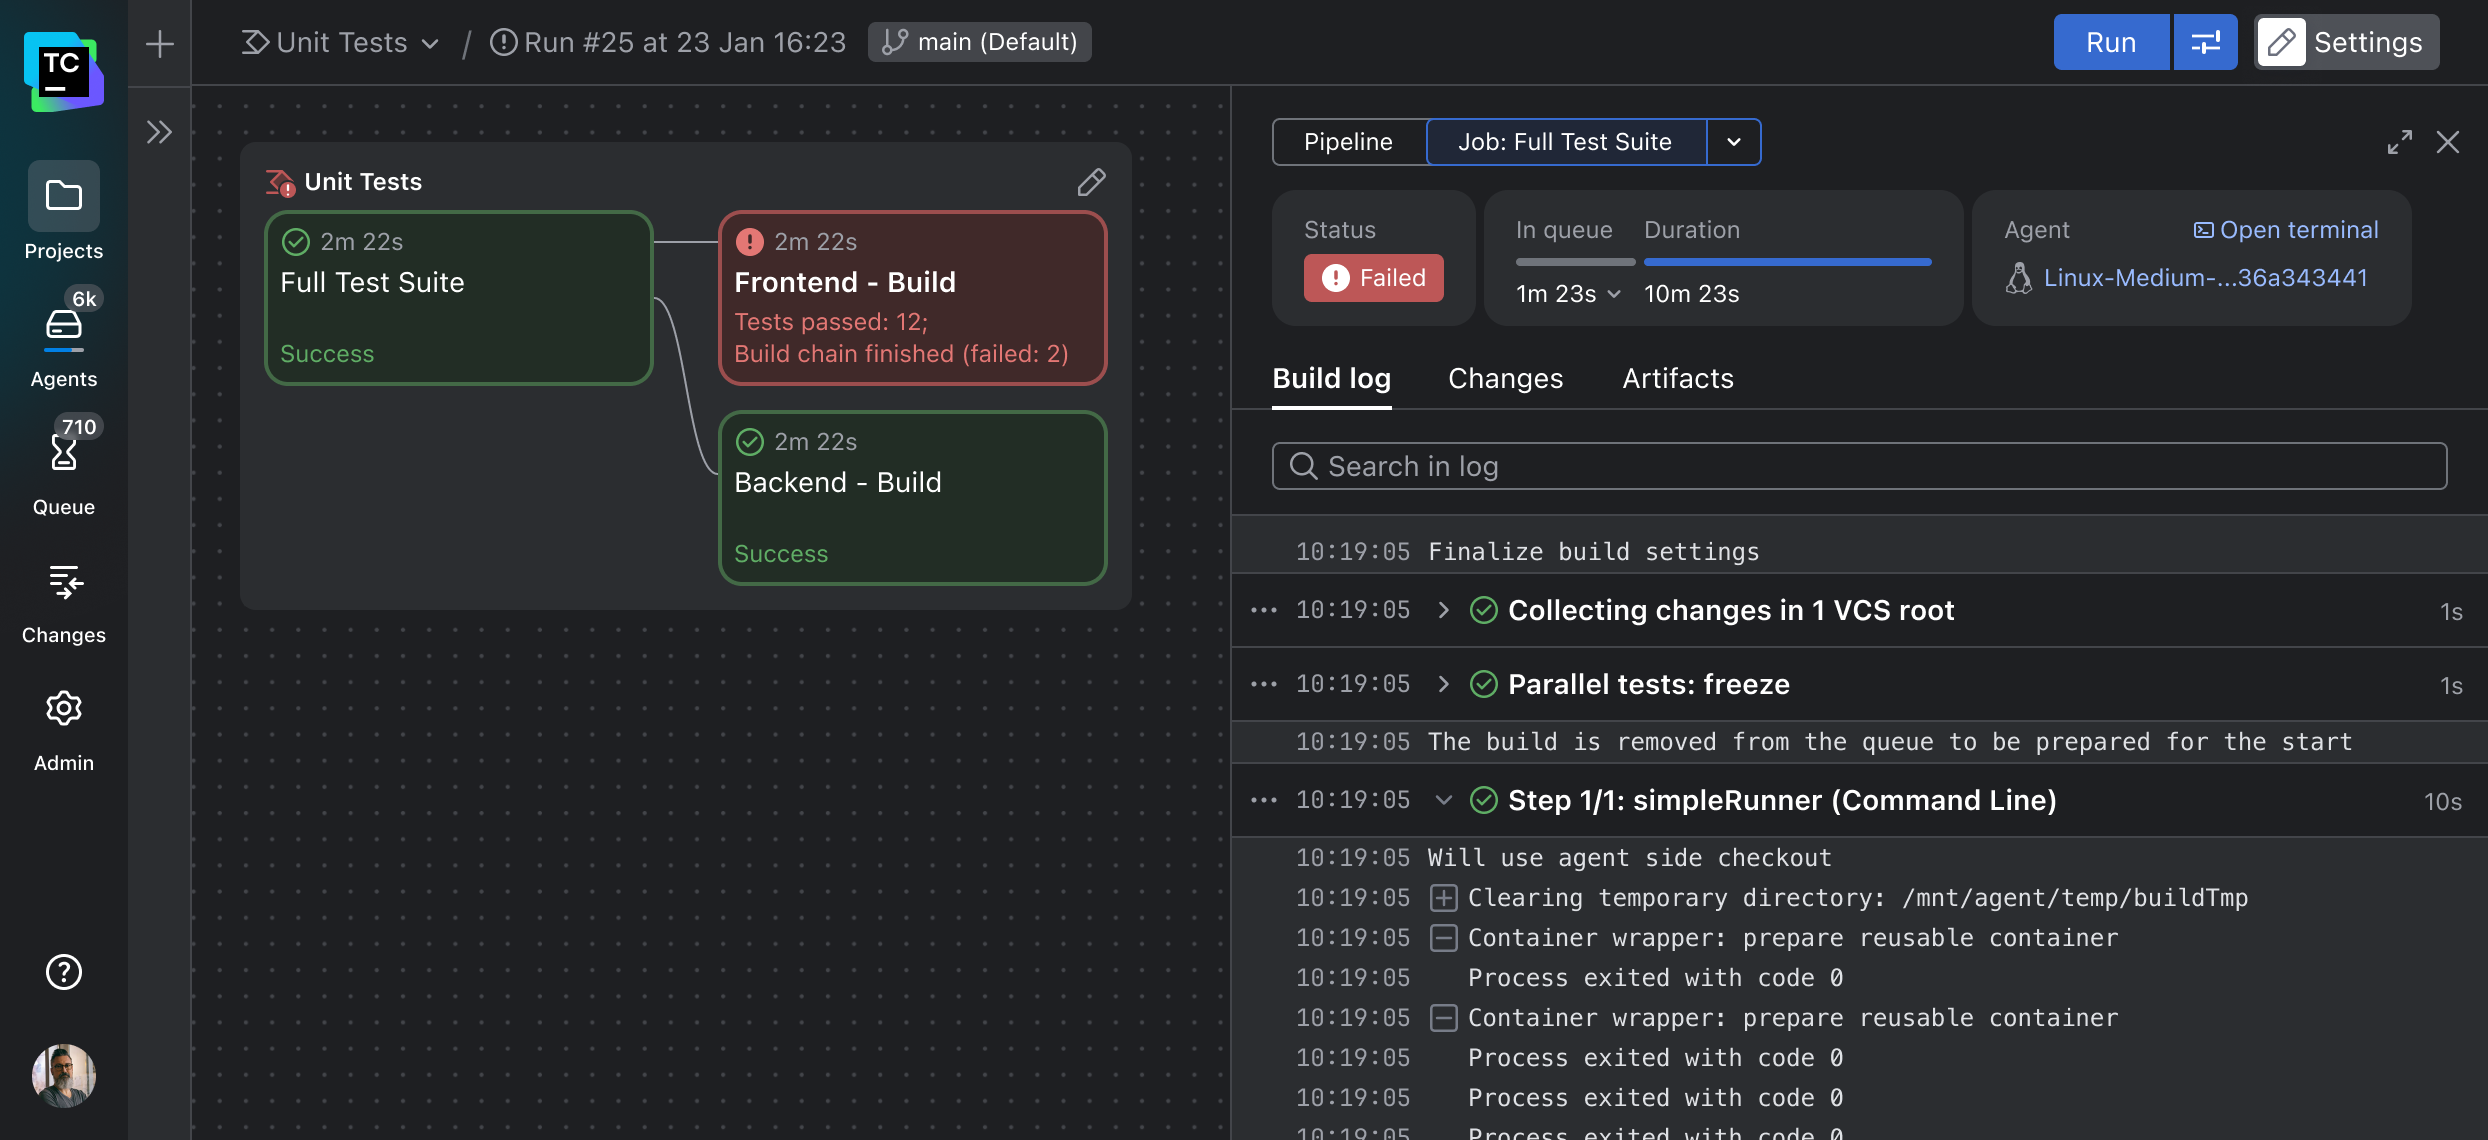Click the Linux penguin agent icon

point(2019,278)
